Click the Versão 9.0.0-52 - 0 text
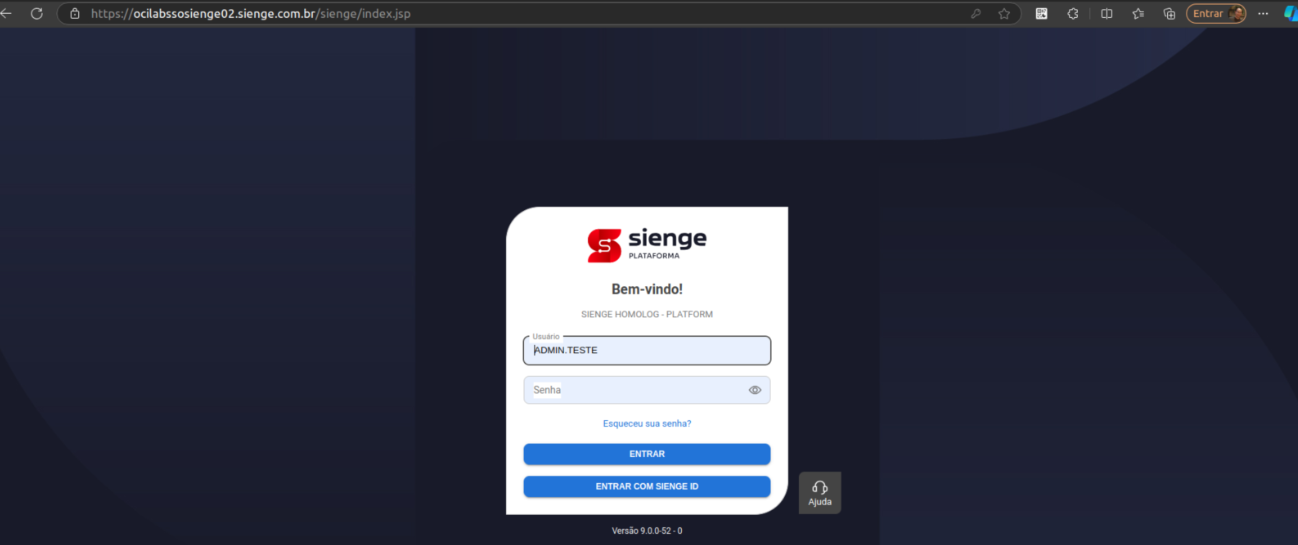Viewport: 1298px width, 545px height. (647, 531)
